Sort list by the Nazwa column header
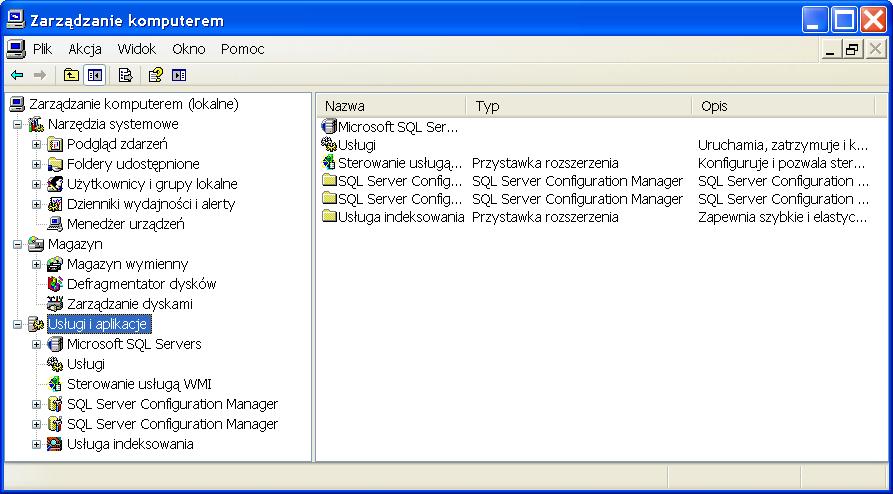 point(391,106)
